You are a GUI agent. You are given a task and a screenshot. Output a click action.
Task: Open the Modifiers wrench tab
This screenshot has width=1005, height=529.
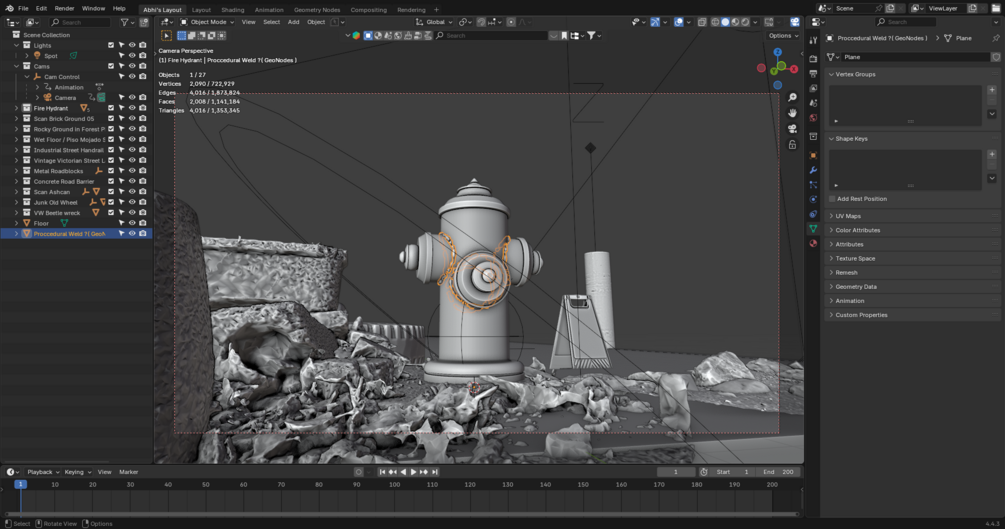(813, 170)
